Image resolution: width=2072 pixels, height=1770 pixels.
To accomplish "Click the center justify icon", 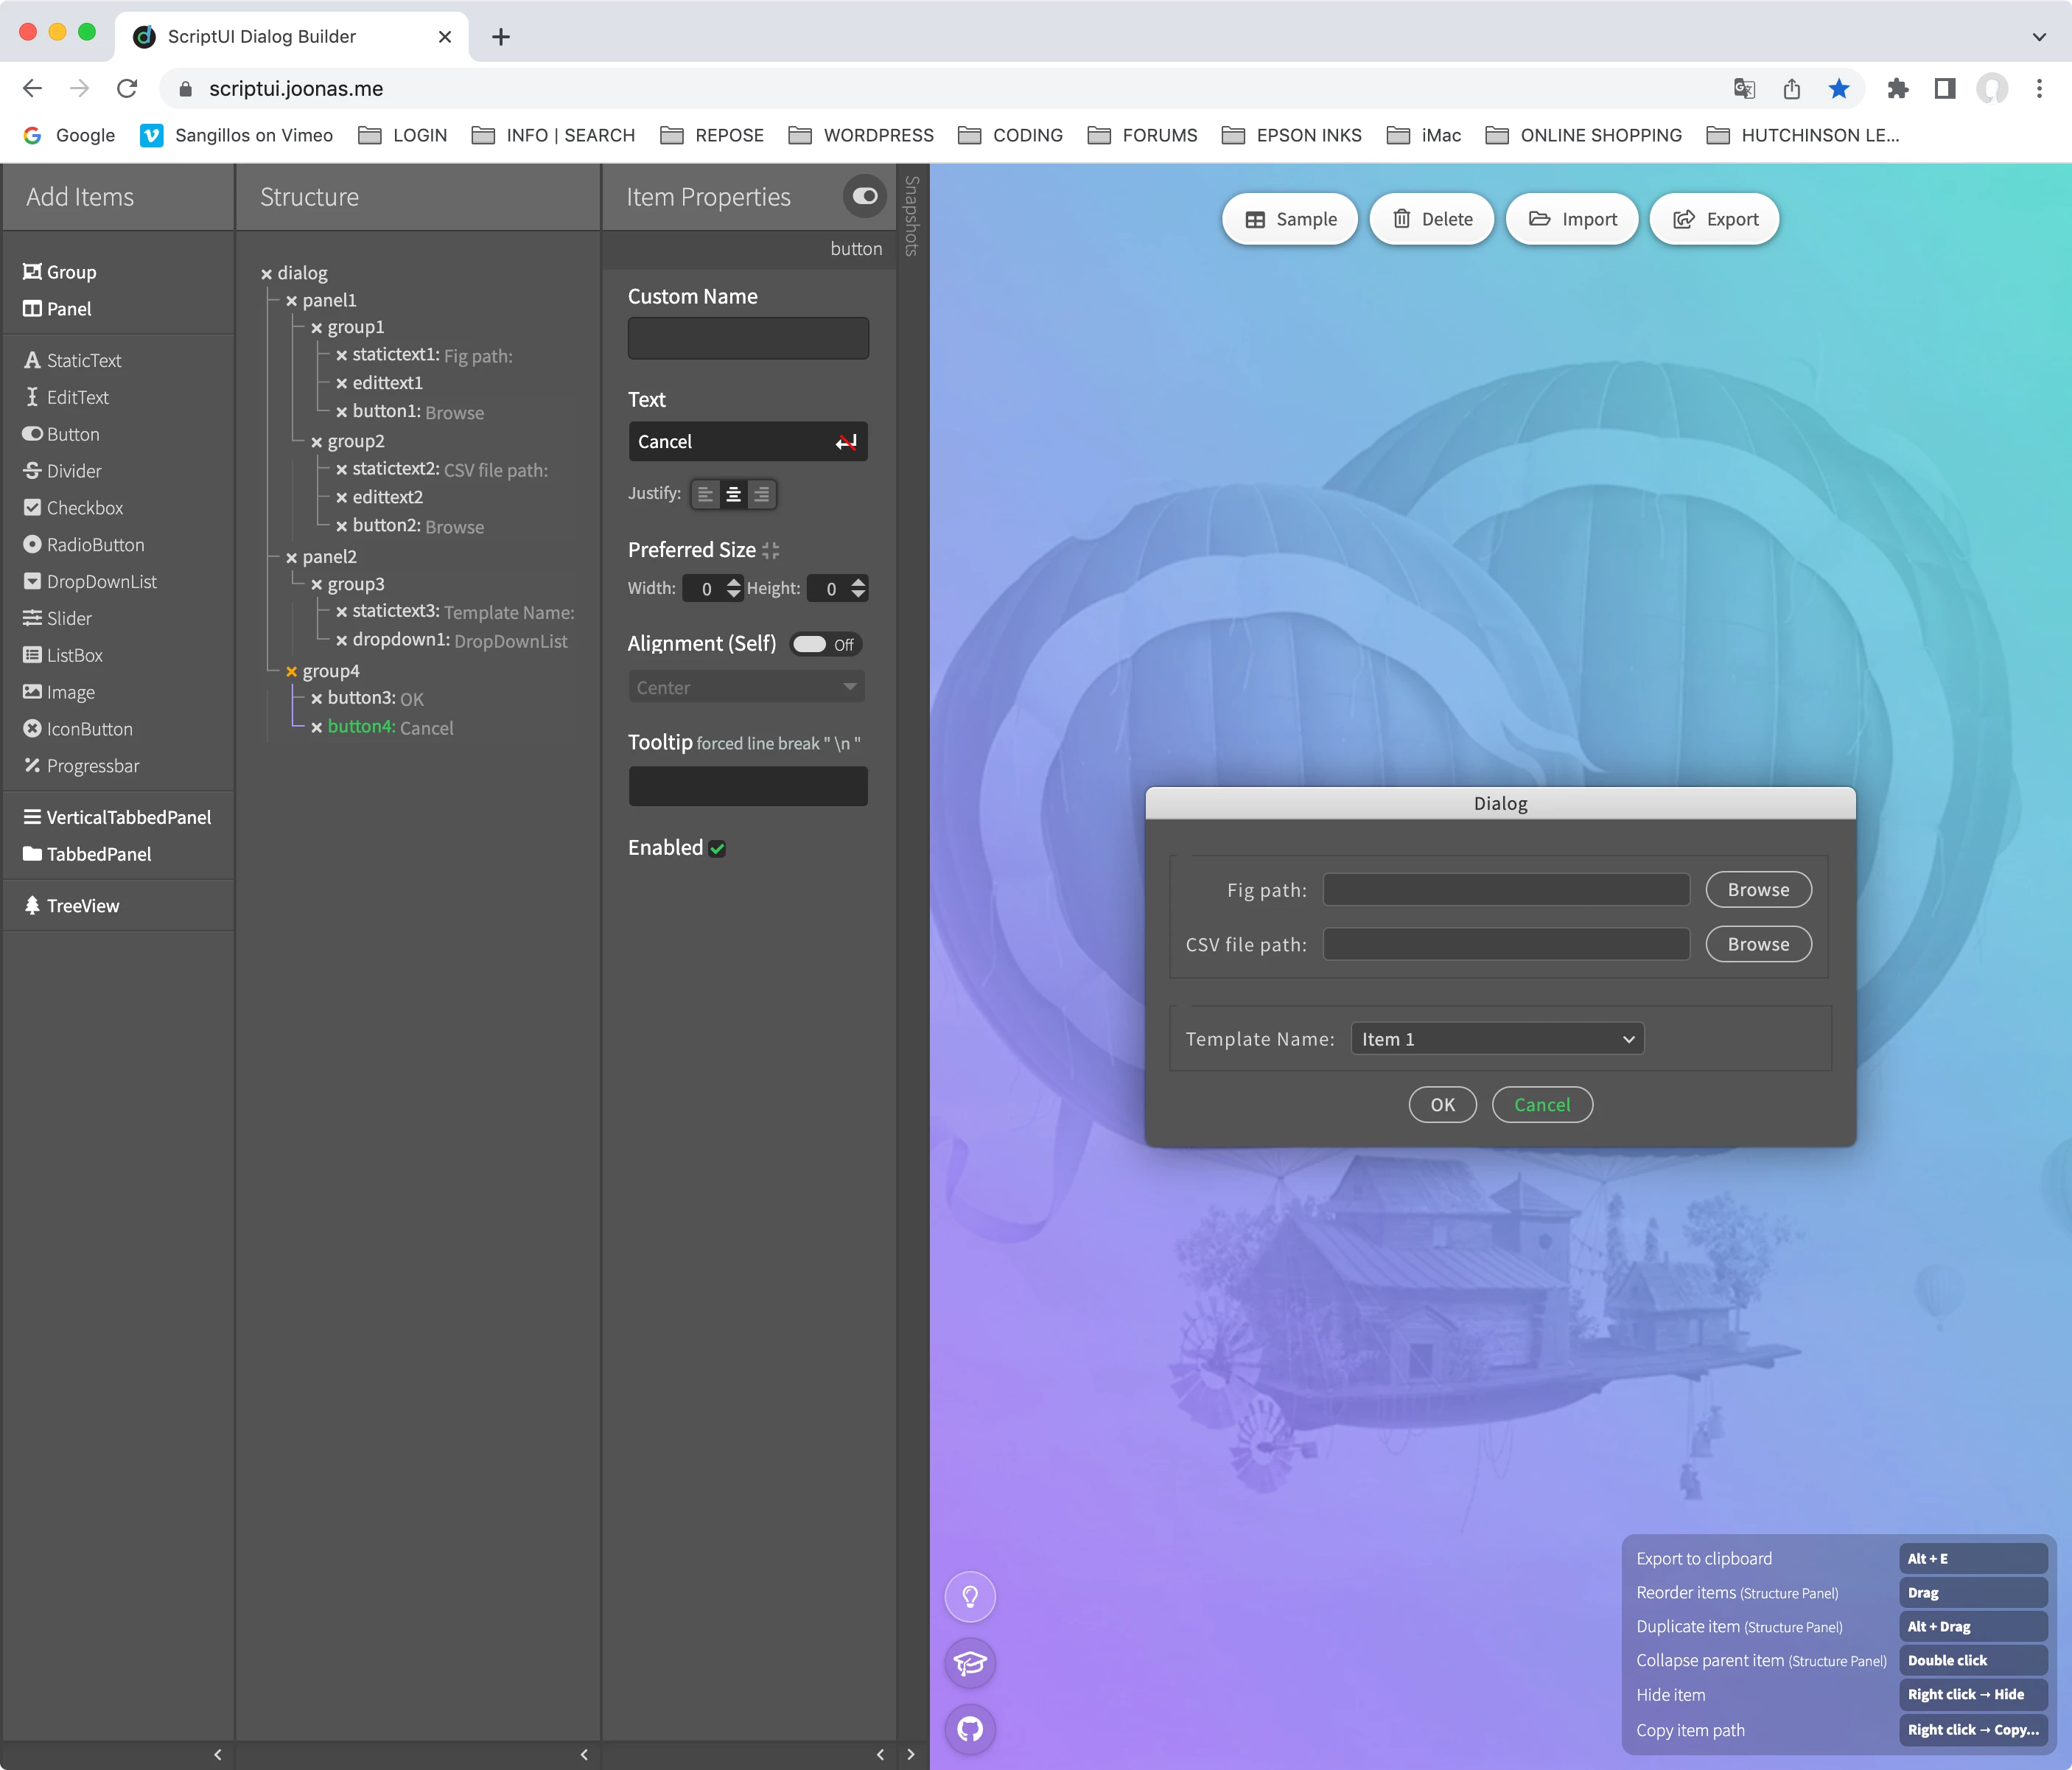I will (733, 494).
